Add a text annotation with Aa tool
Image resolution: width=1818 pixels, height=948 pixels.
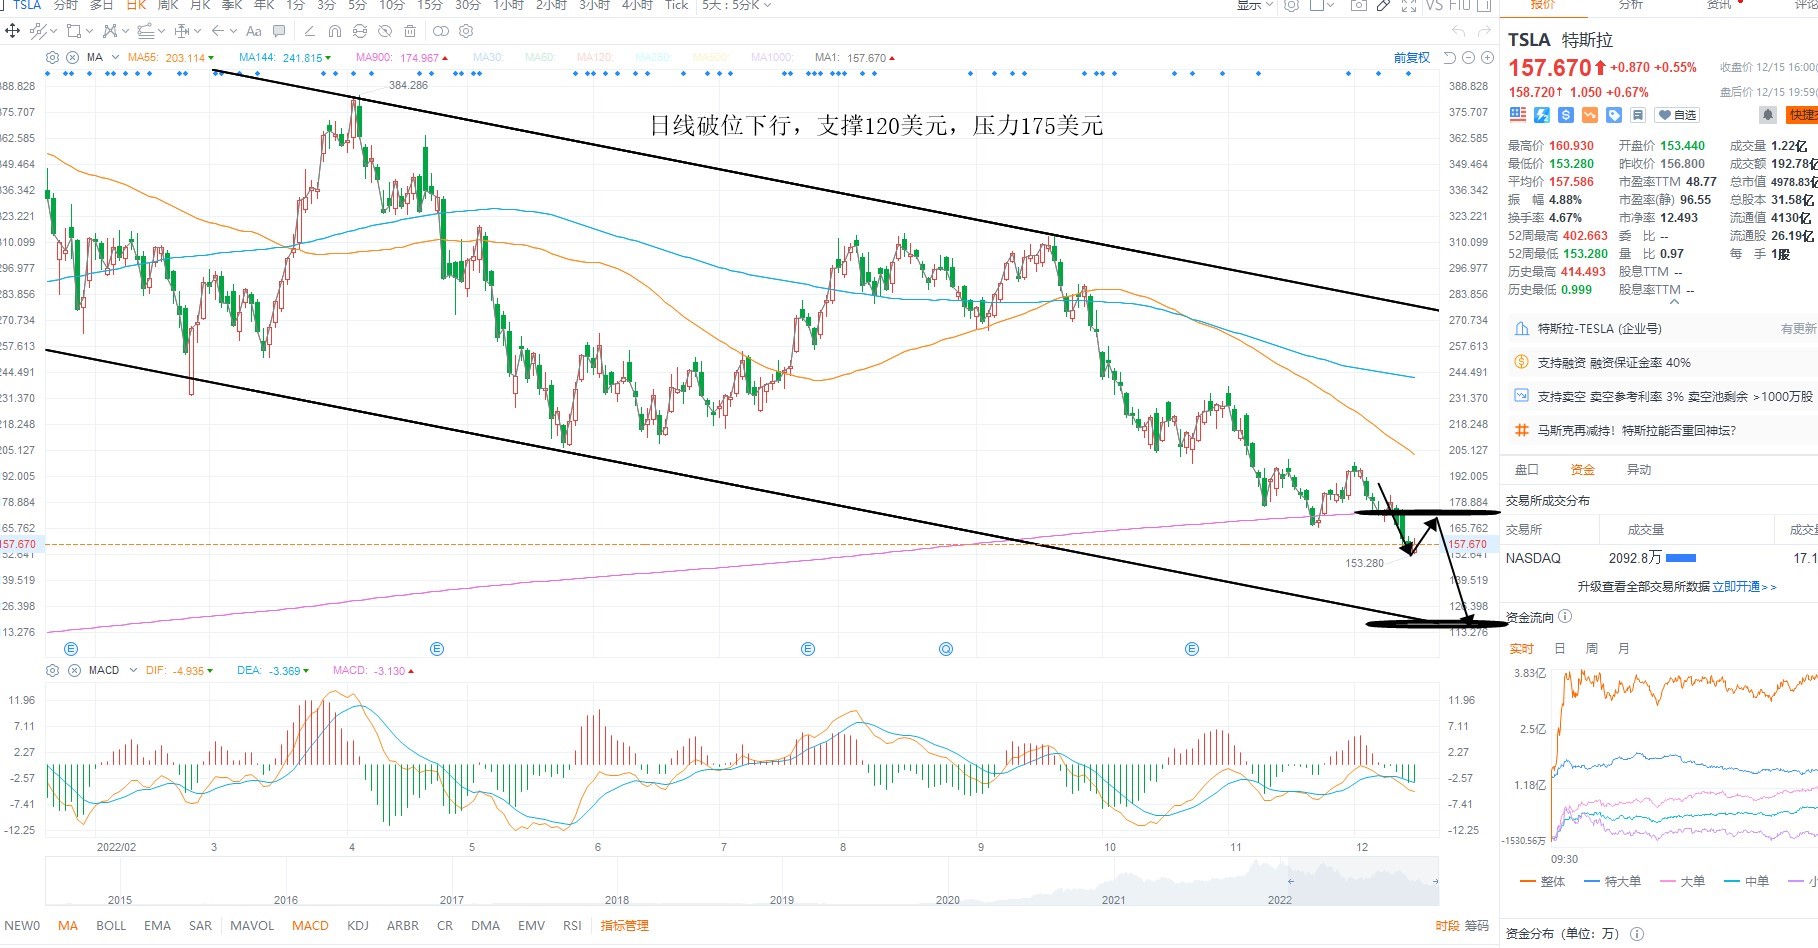[x=254, y=31]
